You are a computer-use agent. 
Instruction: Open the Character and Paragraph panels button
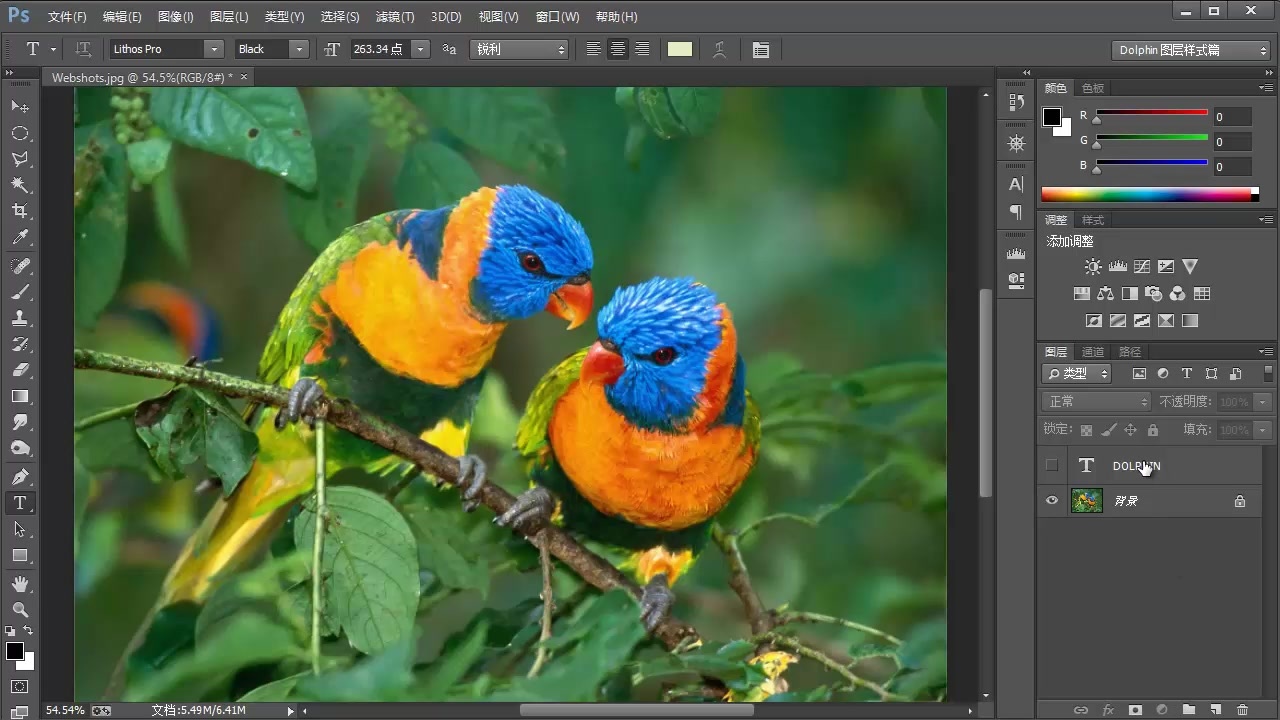coord(761,49)
